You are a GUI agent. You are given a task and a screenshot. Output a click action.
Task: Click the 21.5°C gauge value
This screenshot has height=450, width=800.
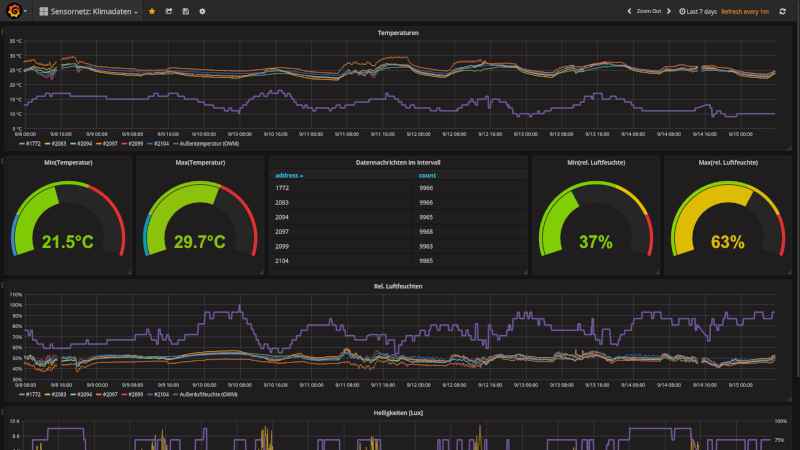pos(67,242)
